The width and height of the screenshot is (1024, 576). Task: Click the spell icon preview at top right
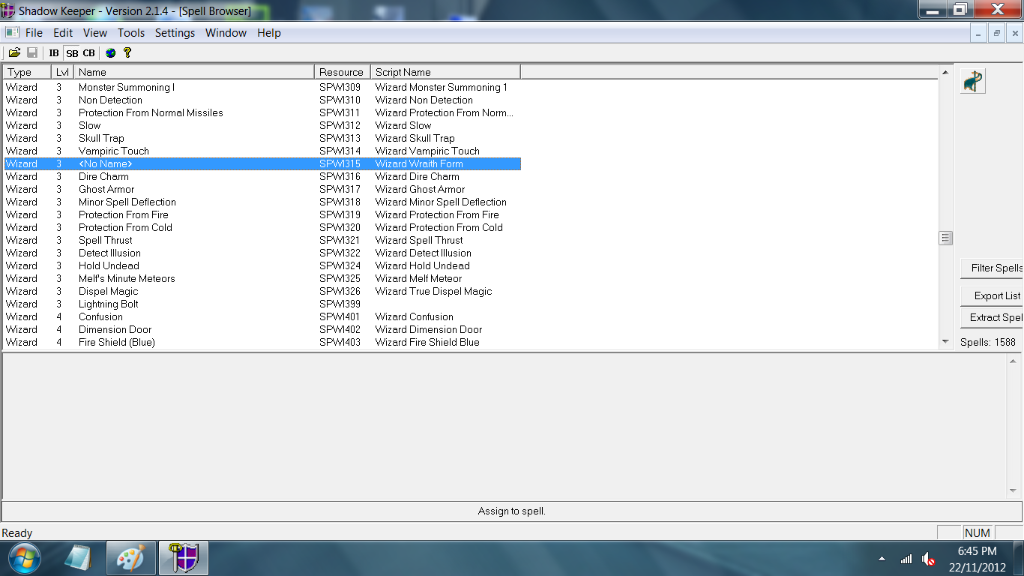(x=973, y=82)
